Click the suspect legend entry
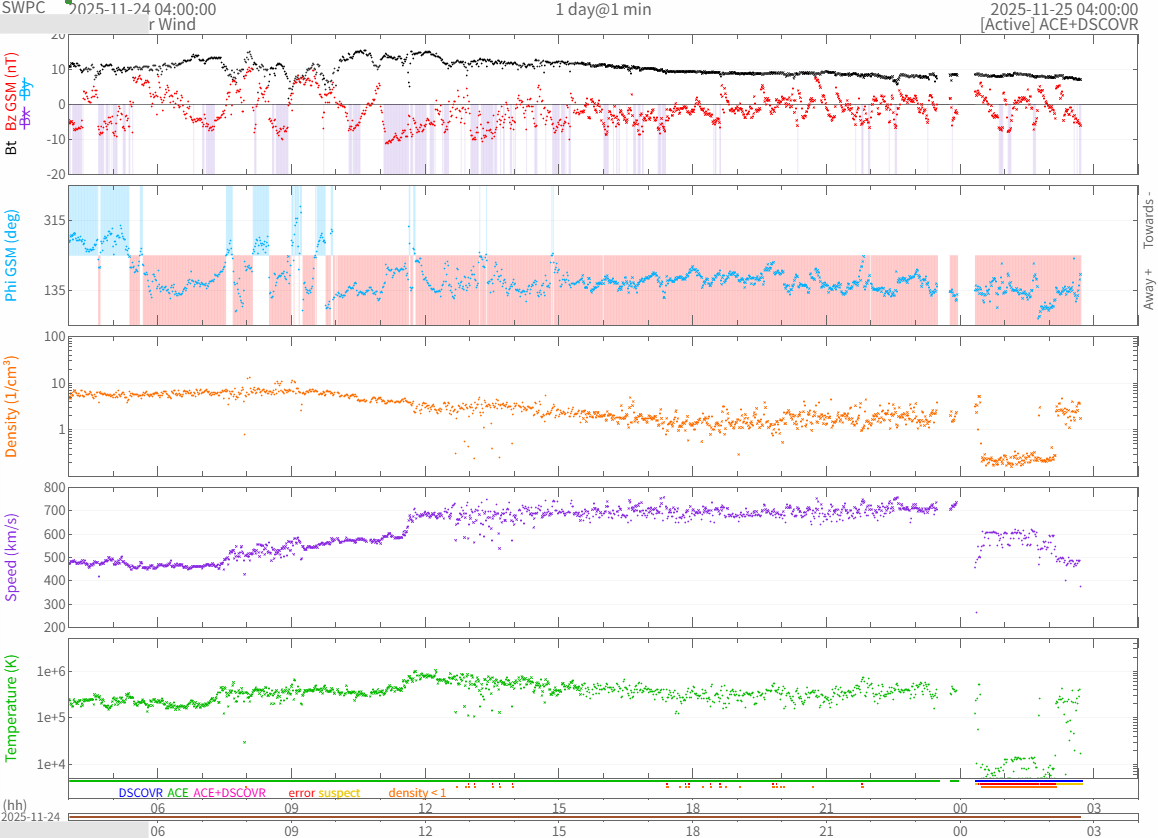Image resolution: width=1158 pixels, height=838 pixels. (339, 793)
